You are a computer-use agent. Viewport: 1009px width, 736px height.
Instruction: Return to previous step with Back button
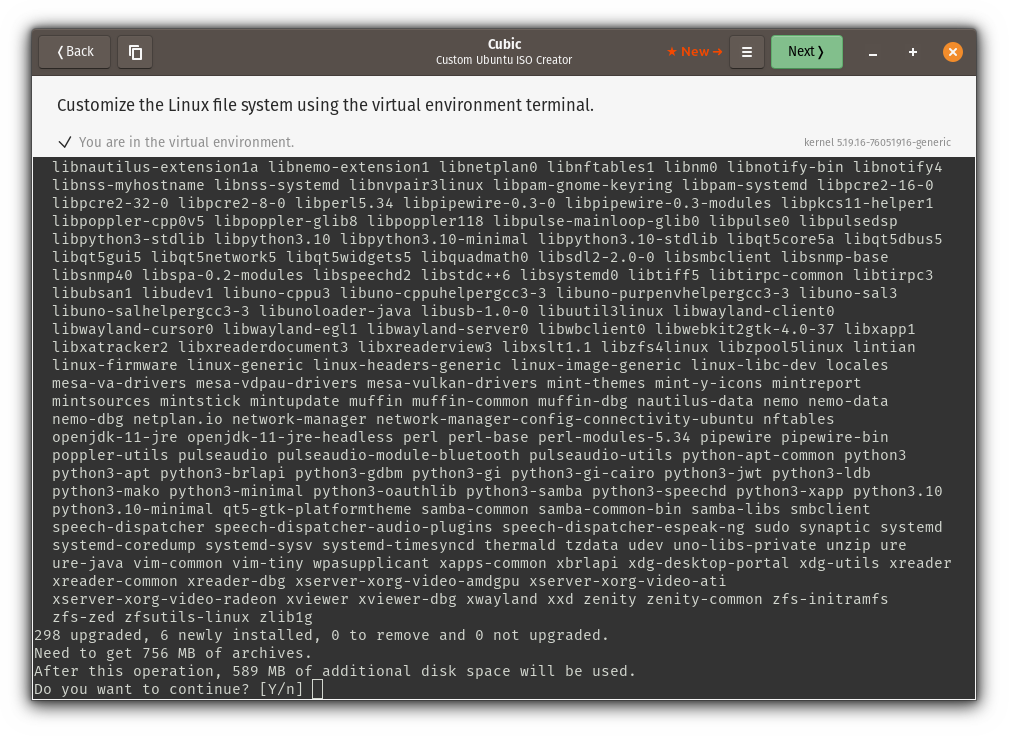pos(73,52)
